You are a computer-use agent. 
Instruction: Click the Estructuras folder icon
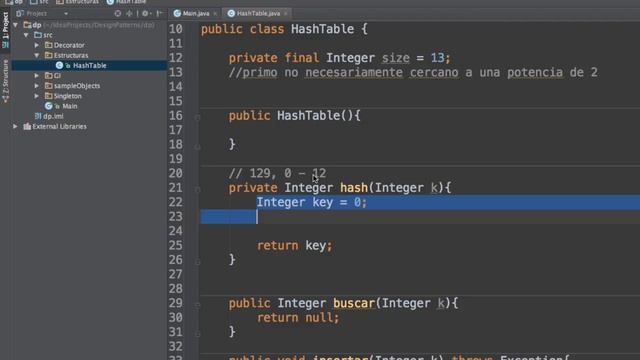pyautogui.click(x=49, y=55)
